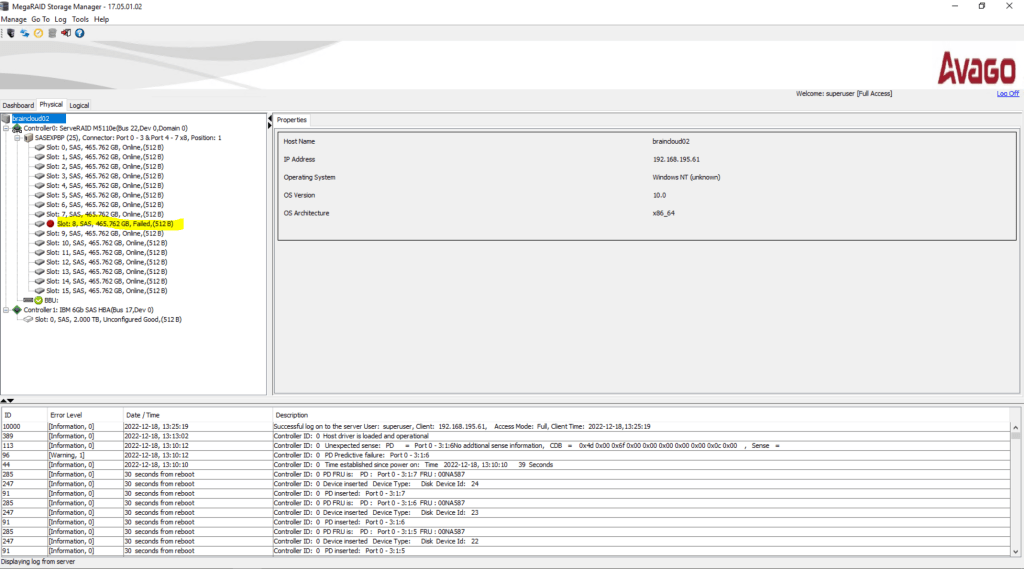
Task: Click the Controller1 IBM SAS HBA chip icon
Action: (17, 310)
